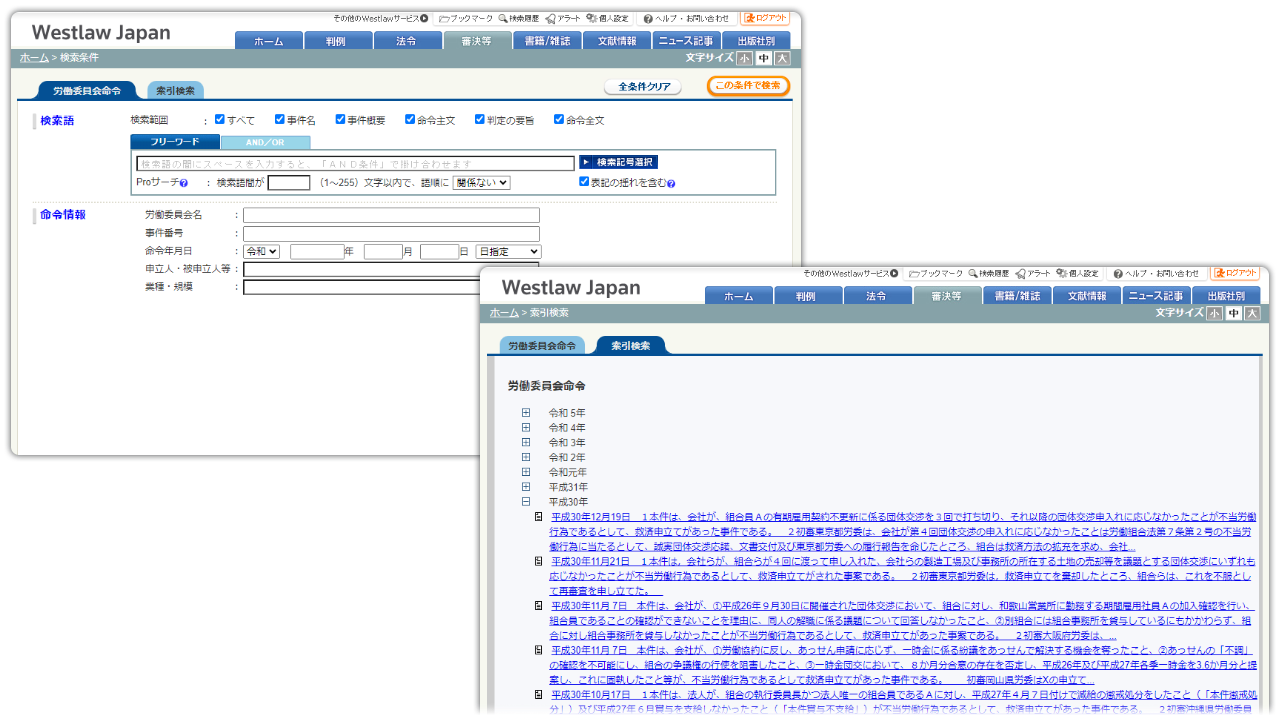Image resolution: width=1280 pixels, height=720 pixels.
Task: Open アラート bell in the front window
Action: 1020,274
